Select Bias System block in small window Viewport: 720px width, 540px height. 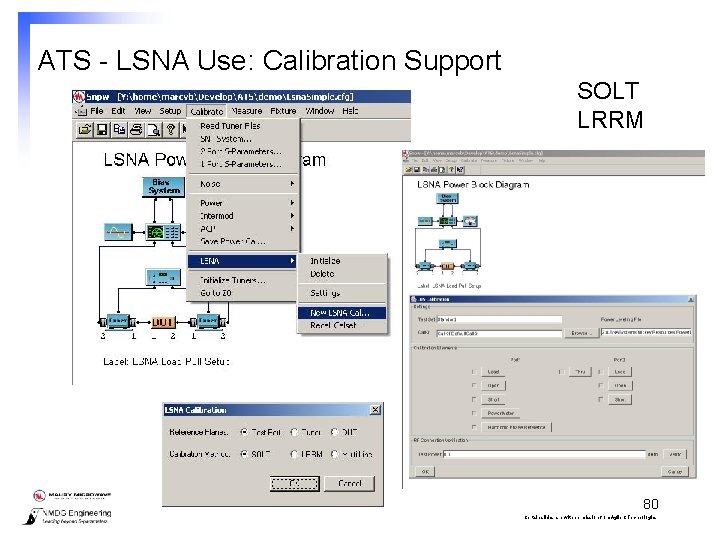coord(447,198)
